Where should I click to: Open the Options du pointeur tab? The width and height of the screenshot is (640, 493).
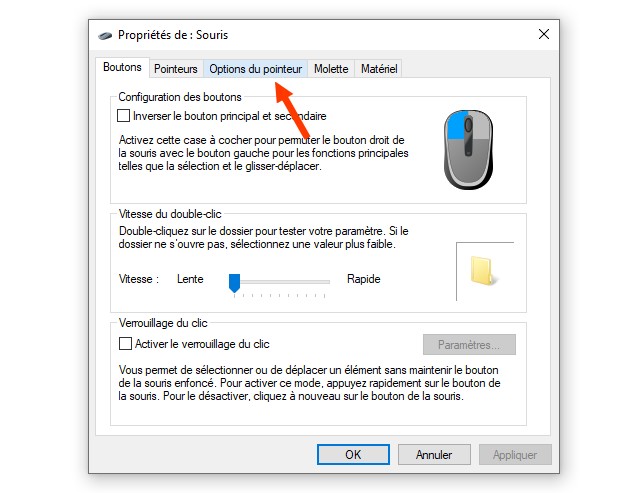tap(256, 69)
